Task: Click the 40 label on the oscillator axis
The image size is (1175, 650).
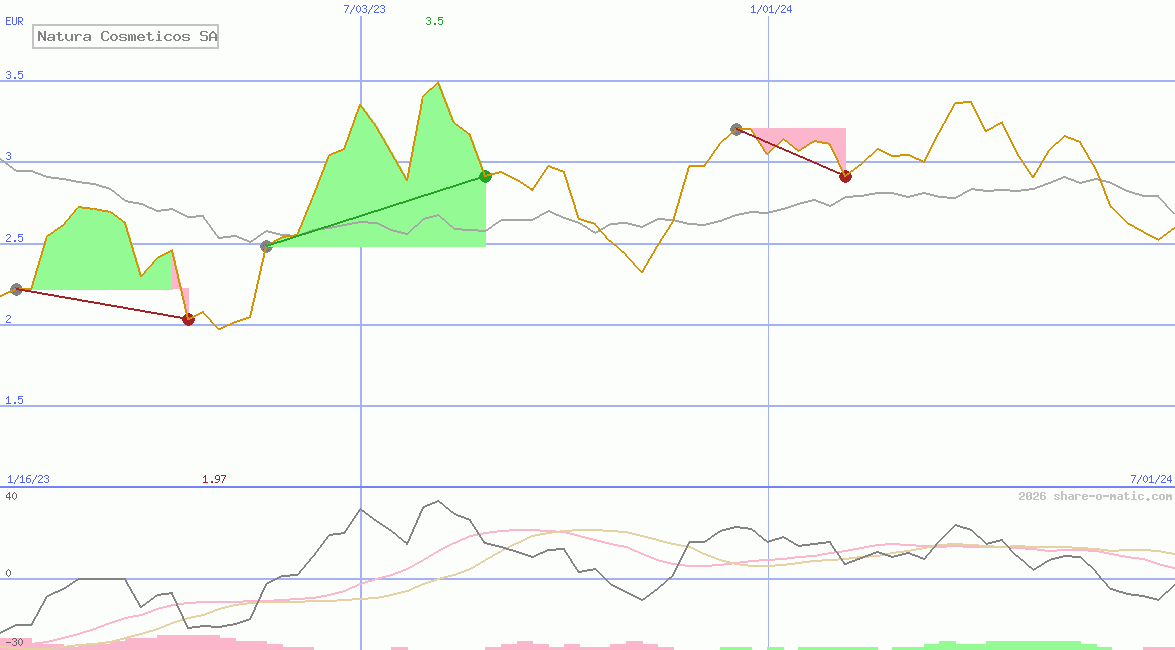Action: coord(11,496)
